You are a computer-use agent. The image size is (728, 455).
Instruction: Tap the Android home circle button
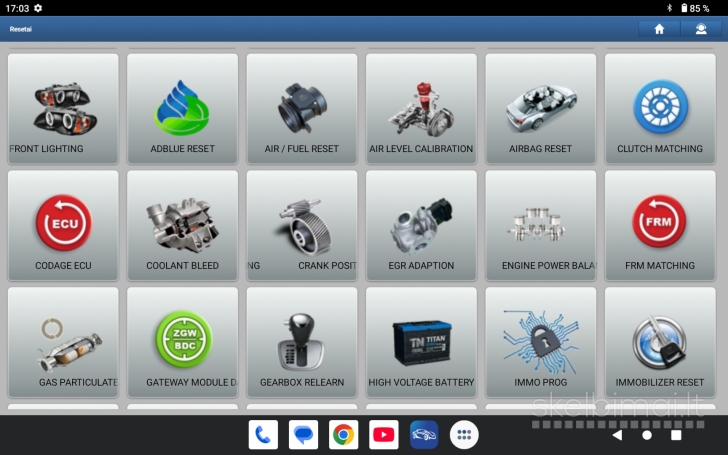(647, 435)
